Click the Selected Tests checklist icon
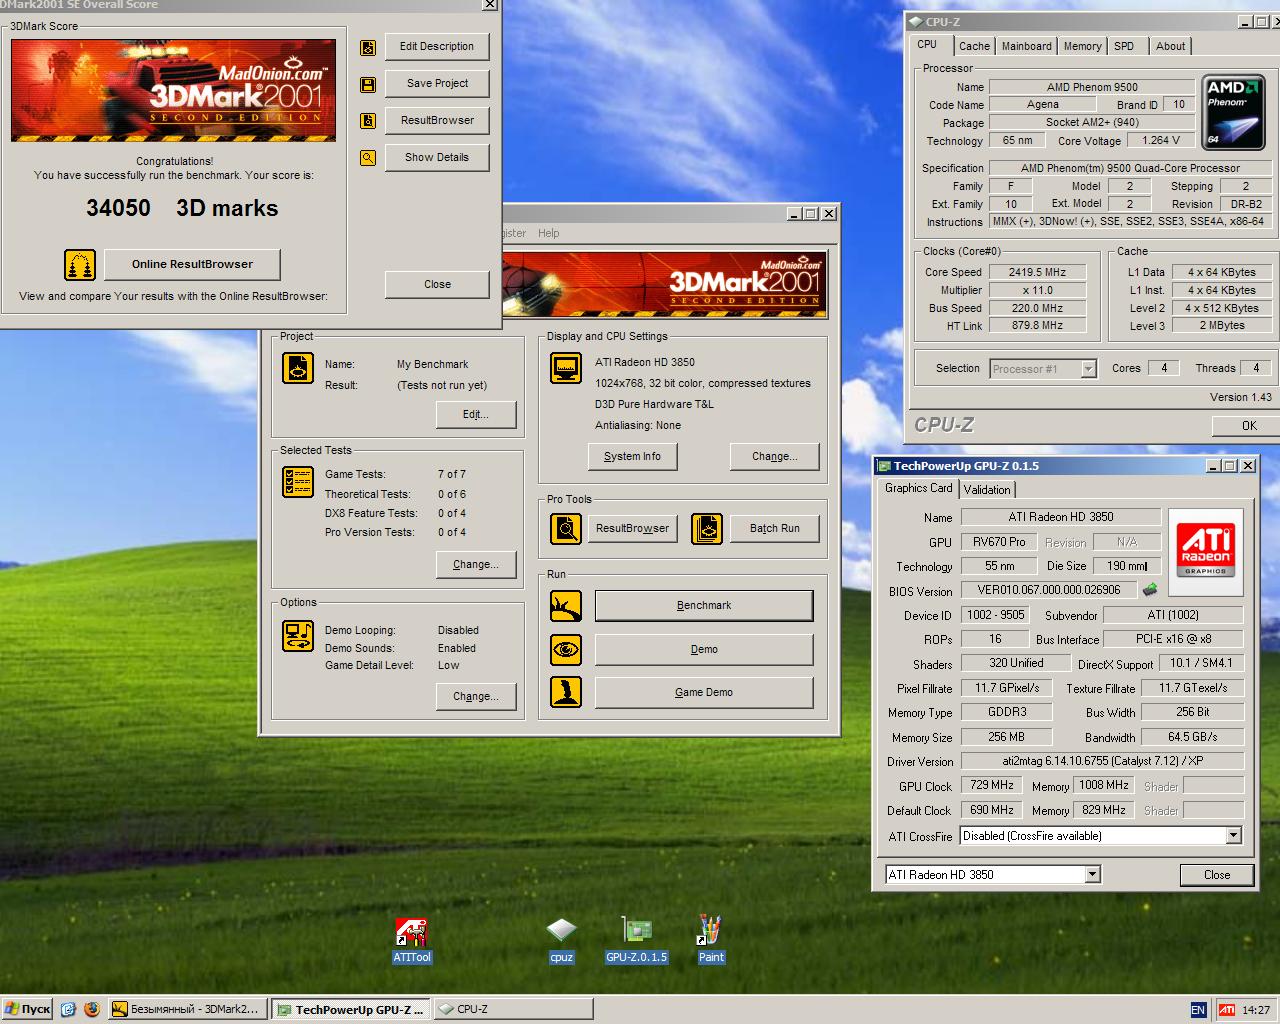This screenshot has width=1280, height=1024. (x=298, y=482)
